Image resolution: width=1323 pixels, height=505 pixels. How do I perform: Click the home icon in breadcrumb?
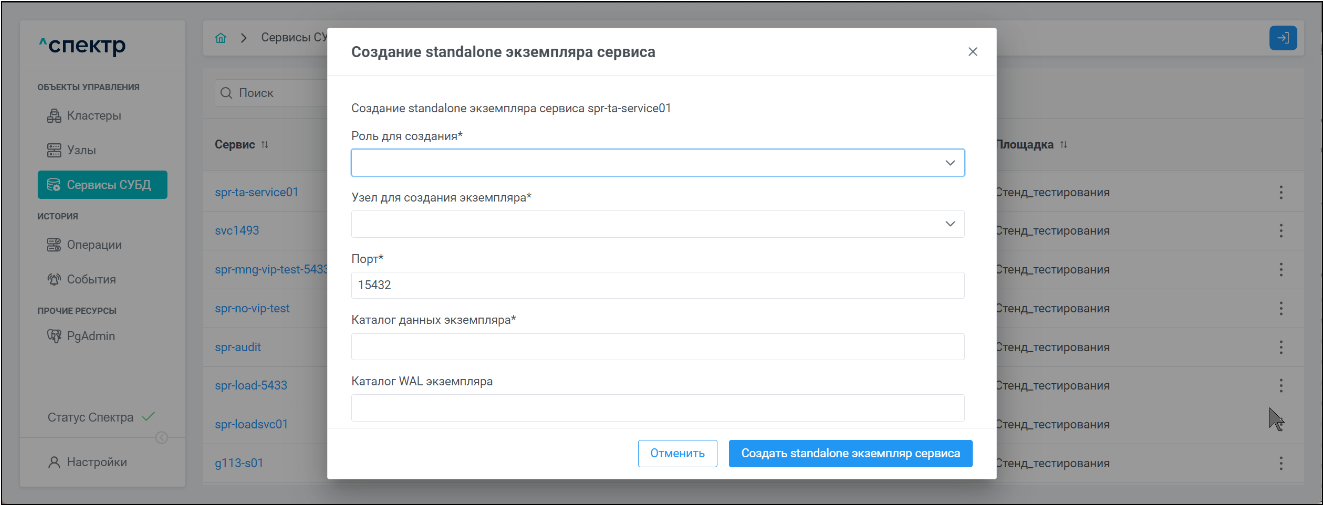221,38
